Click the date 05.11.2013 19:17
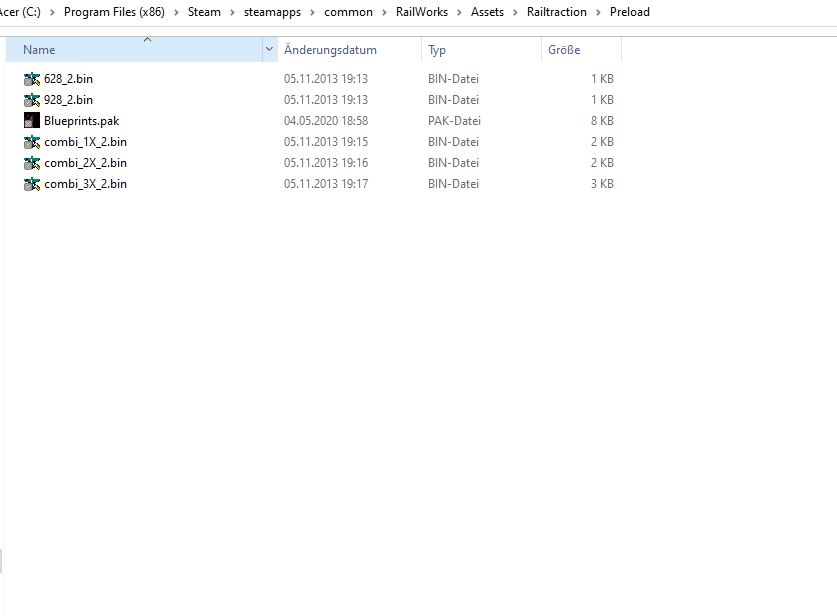Image resolution: width=837 pixels, height=616 pixels. (326, 184)
